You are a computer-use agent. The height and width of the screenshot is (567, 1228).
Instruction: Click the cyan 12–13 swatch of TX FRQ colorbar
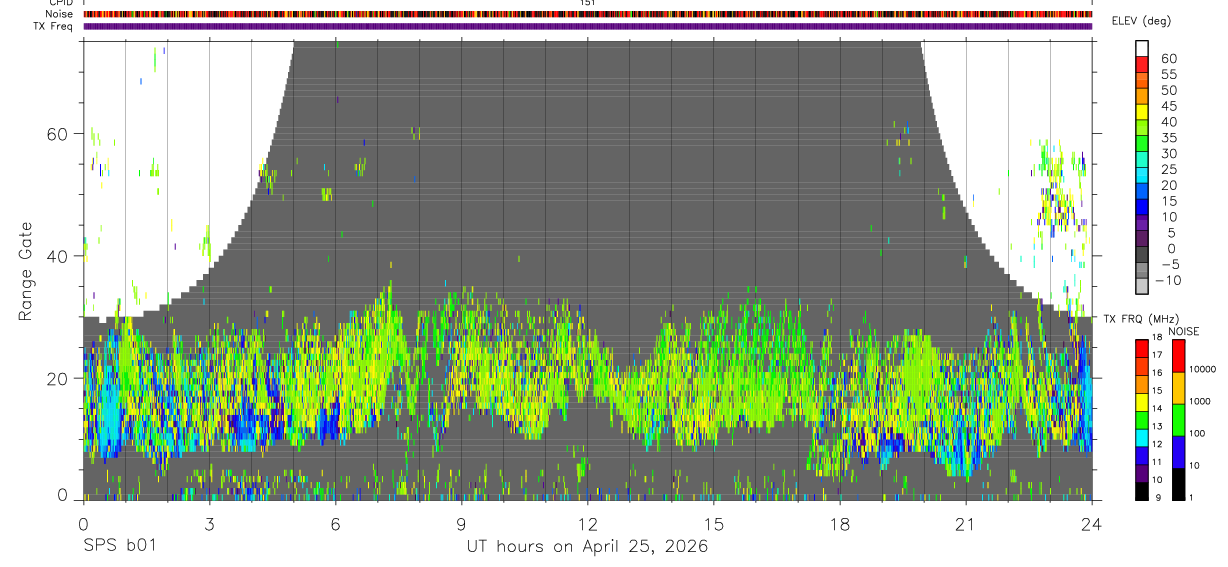click(1142, 438)
